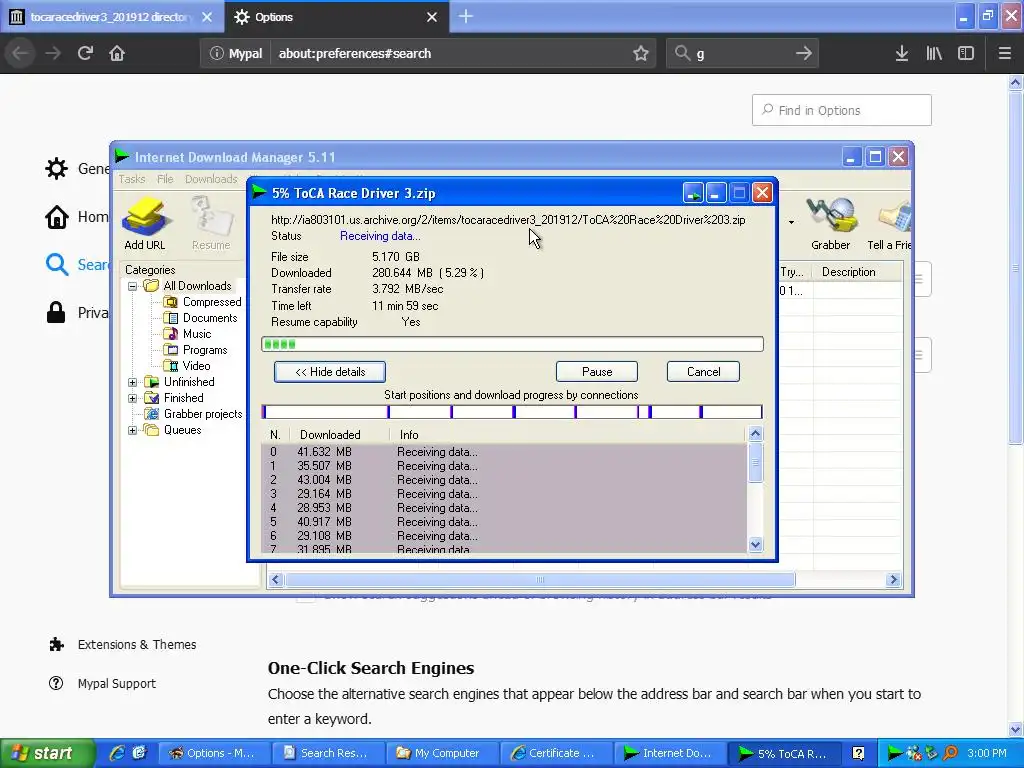Select the Home category house icon
The height and width of the screenshot is (768, 1024).
coord(57,217)
